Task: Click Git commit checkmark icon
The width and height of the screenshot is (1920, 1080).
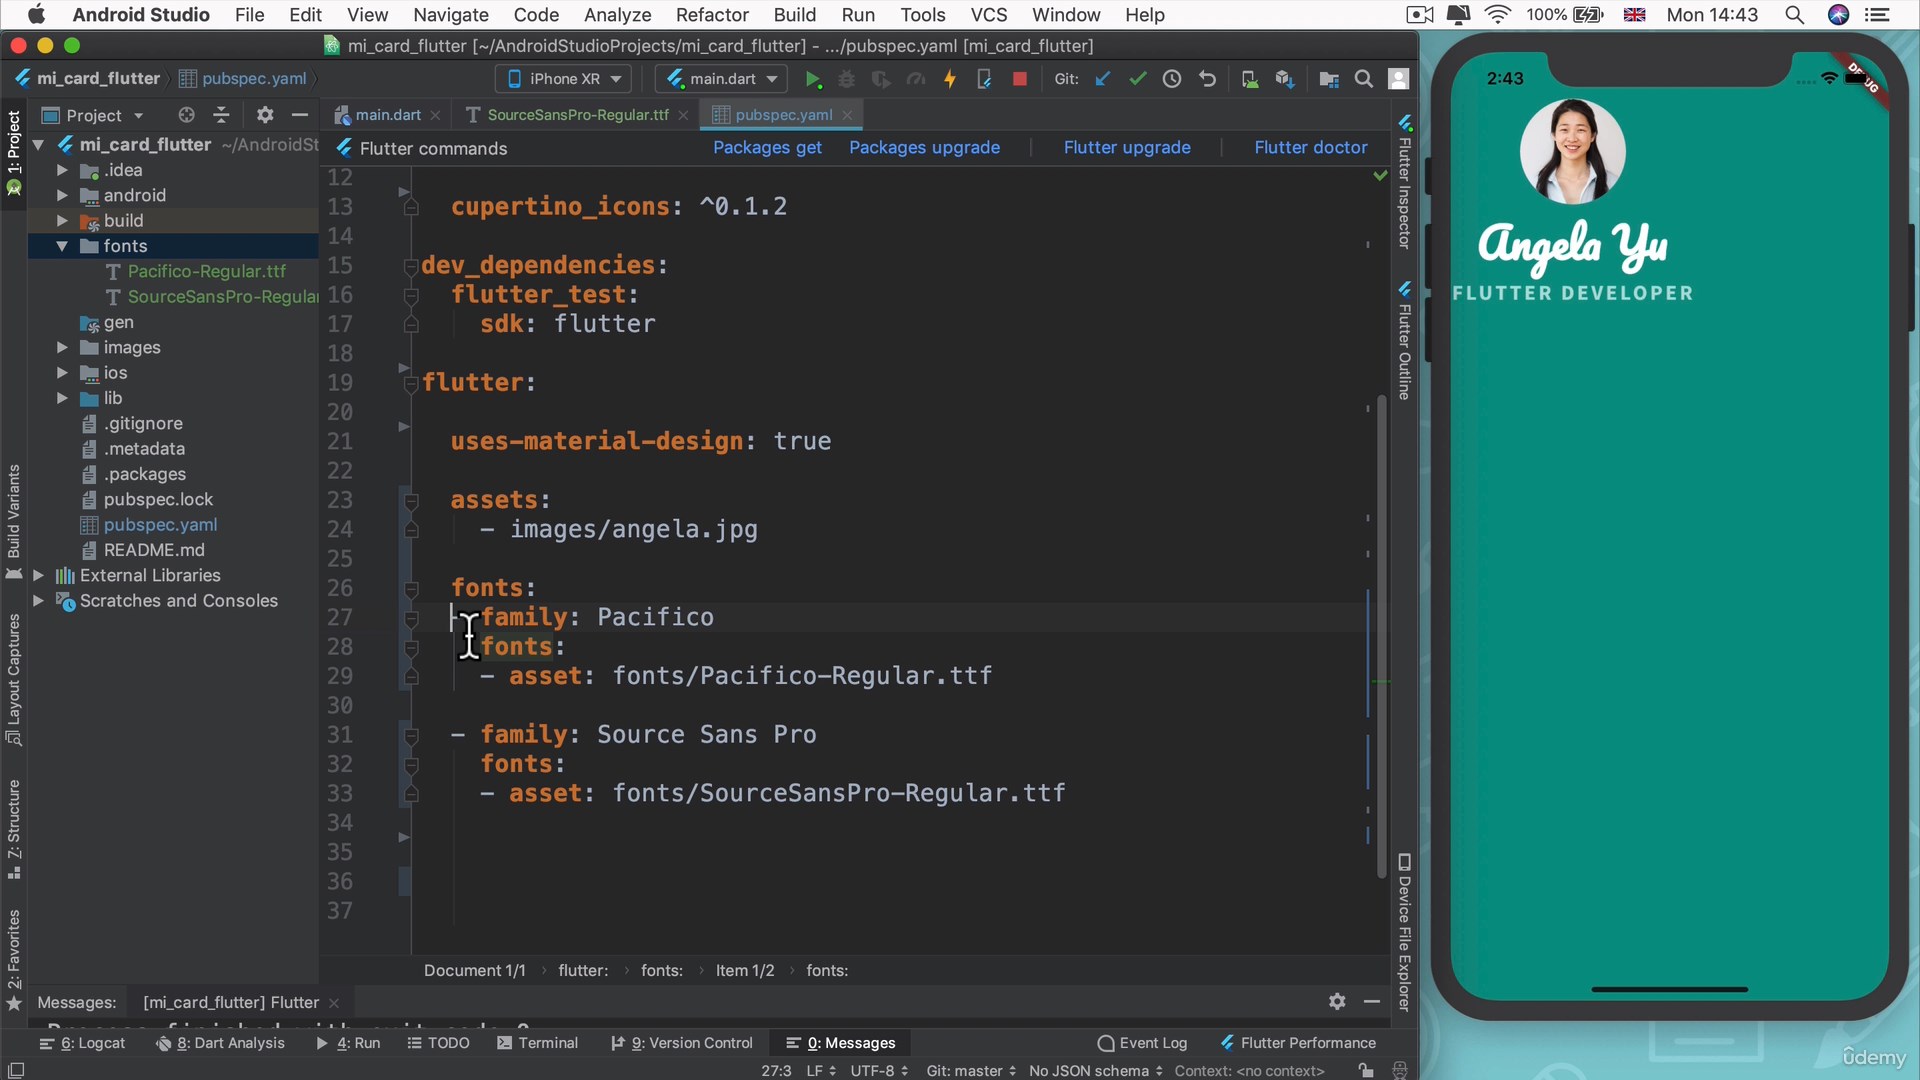Action: [1137, 79]
